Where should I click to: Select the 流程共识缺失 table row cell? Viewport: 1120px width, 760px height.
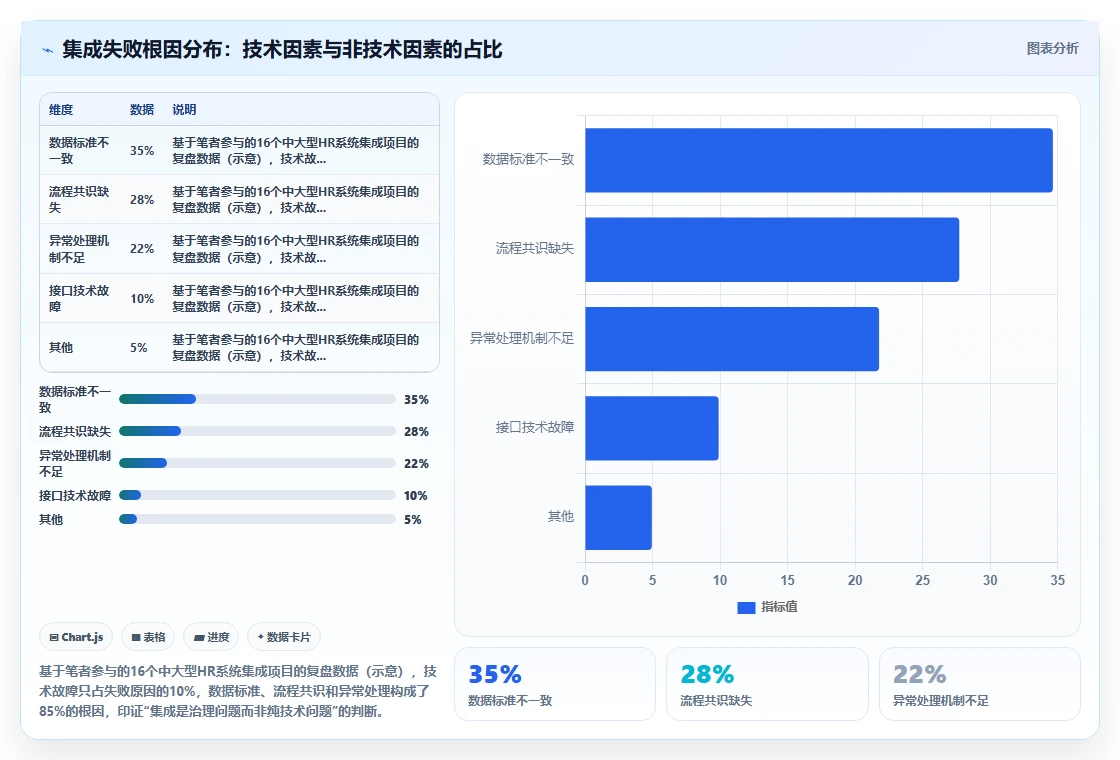pyautogui.click(x=79, y=200)
